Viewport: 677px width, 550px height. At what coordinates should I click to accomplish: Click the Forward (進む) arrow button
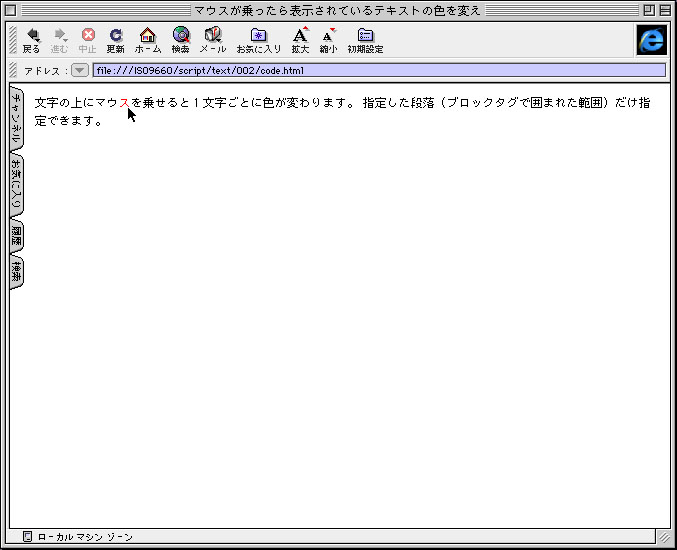(x=60, y=39)
